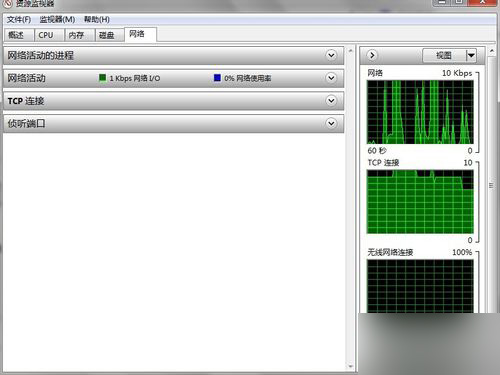Collapse the graph pane with the right arrow button
500x375 pixels.
point(372,55)
